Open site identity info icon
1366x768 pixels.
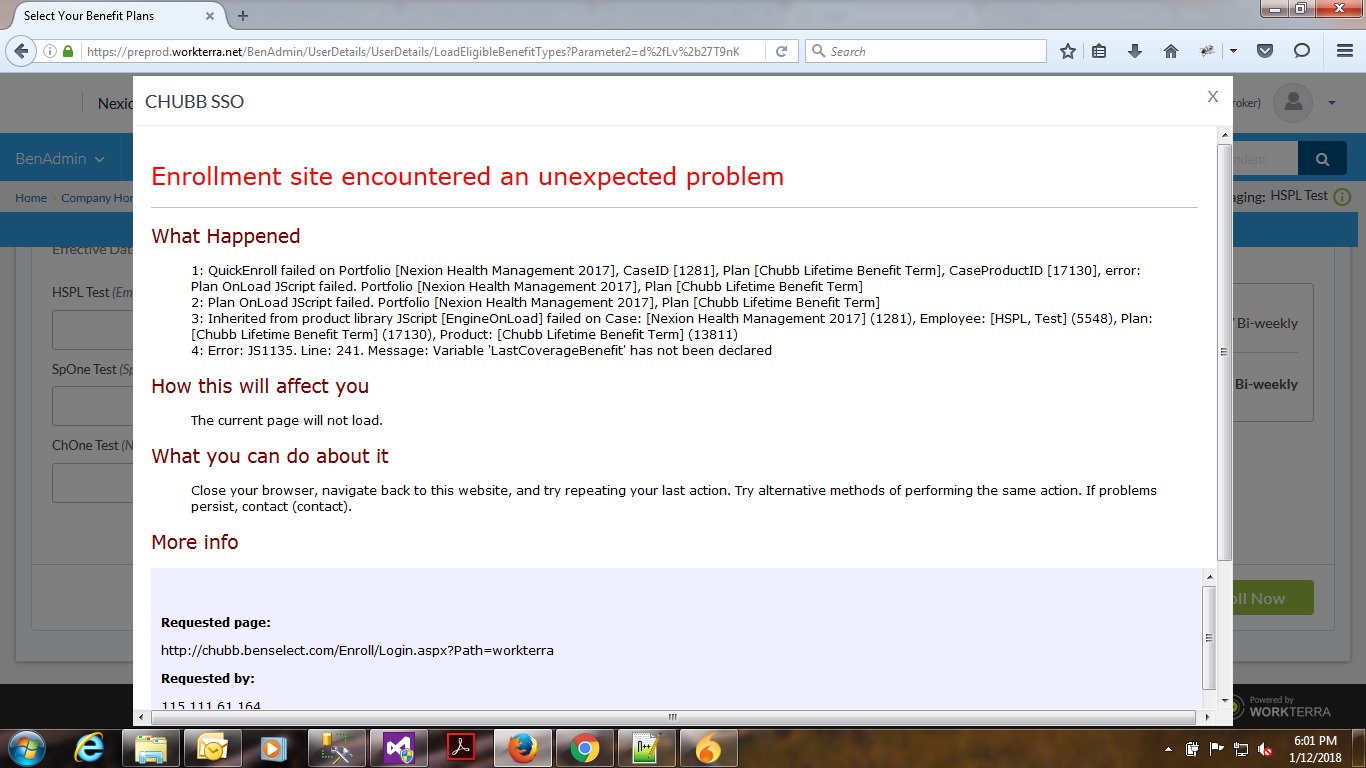point(49,51)
